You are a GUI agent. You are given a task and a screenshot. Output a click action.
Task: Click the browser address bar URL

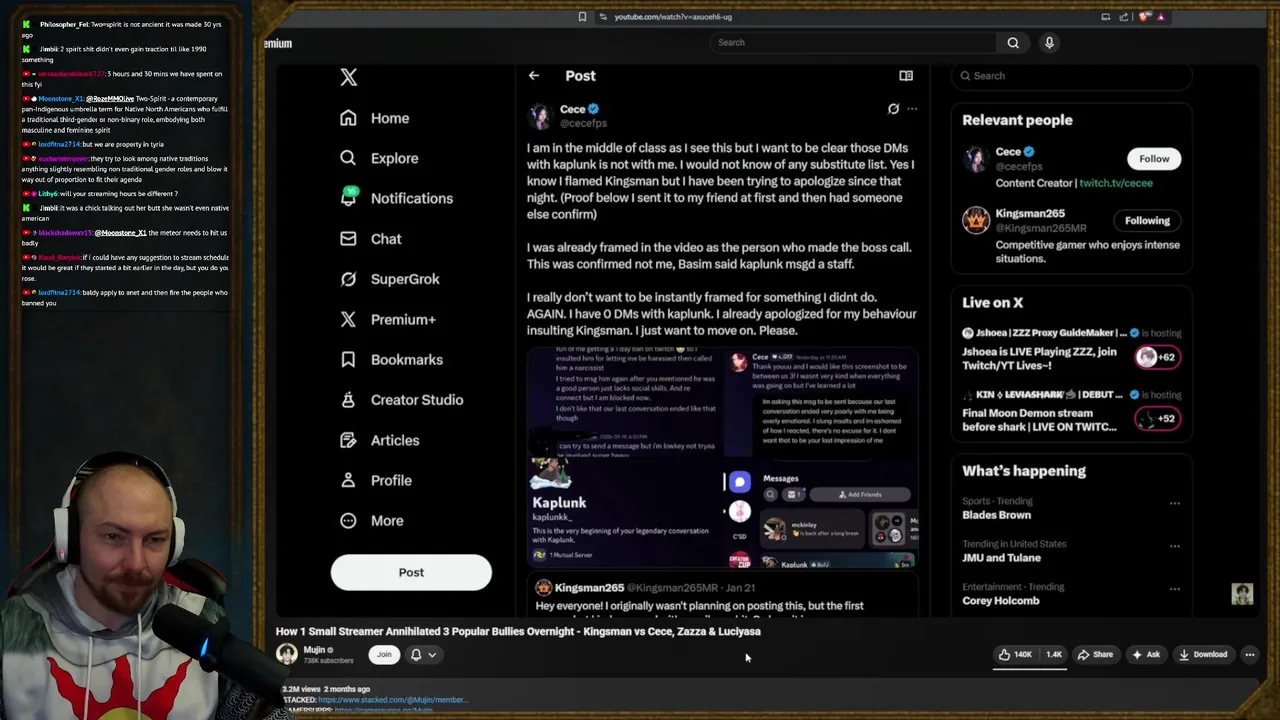pos(673,17)
